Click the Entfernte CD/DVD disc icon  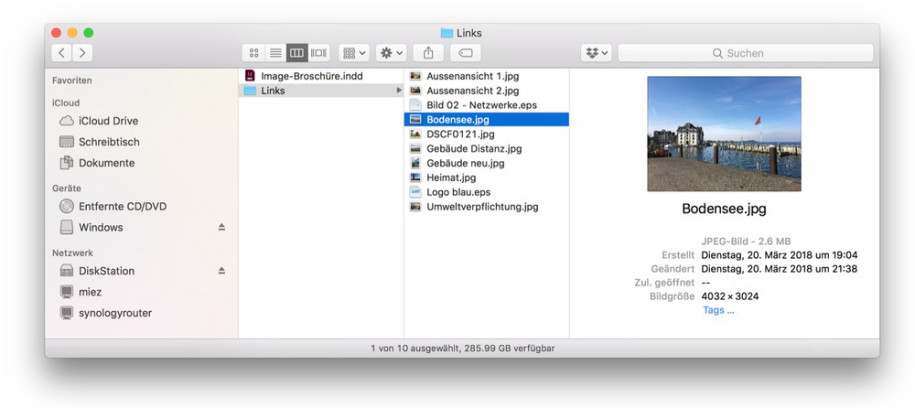coord(67,206)
